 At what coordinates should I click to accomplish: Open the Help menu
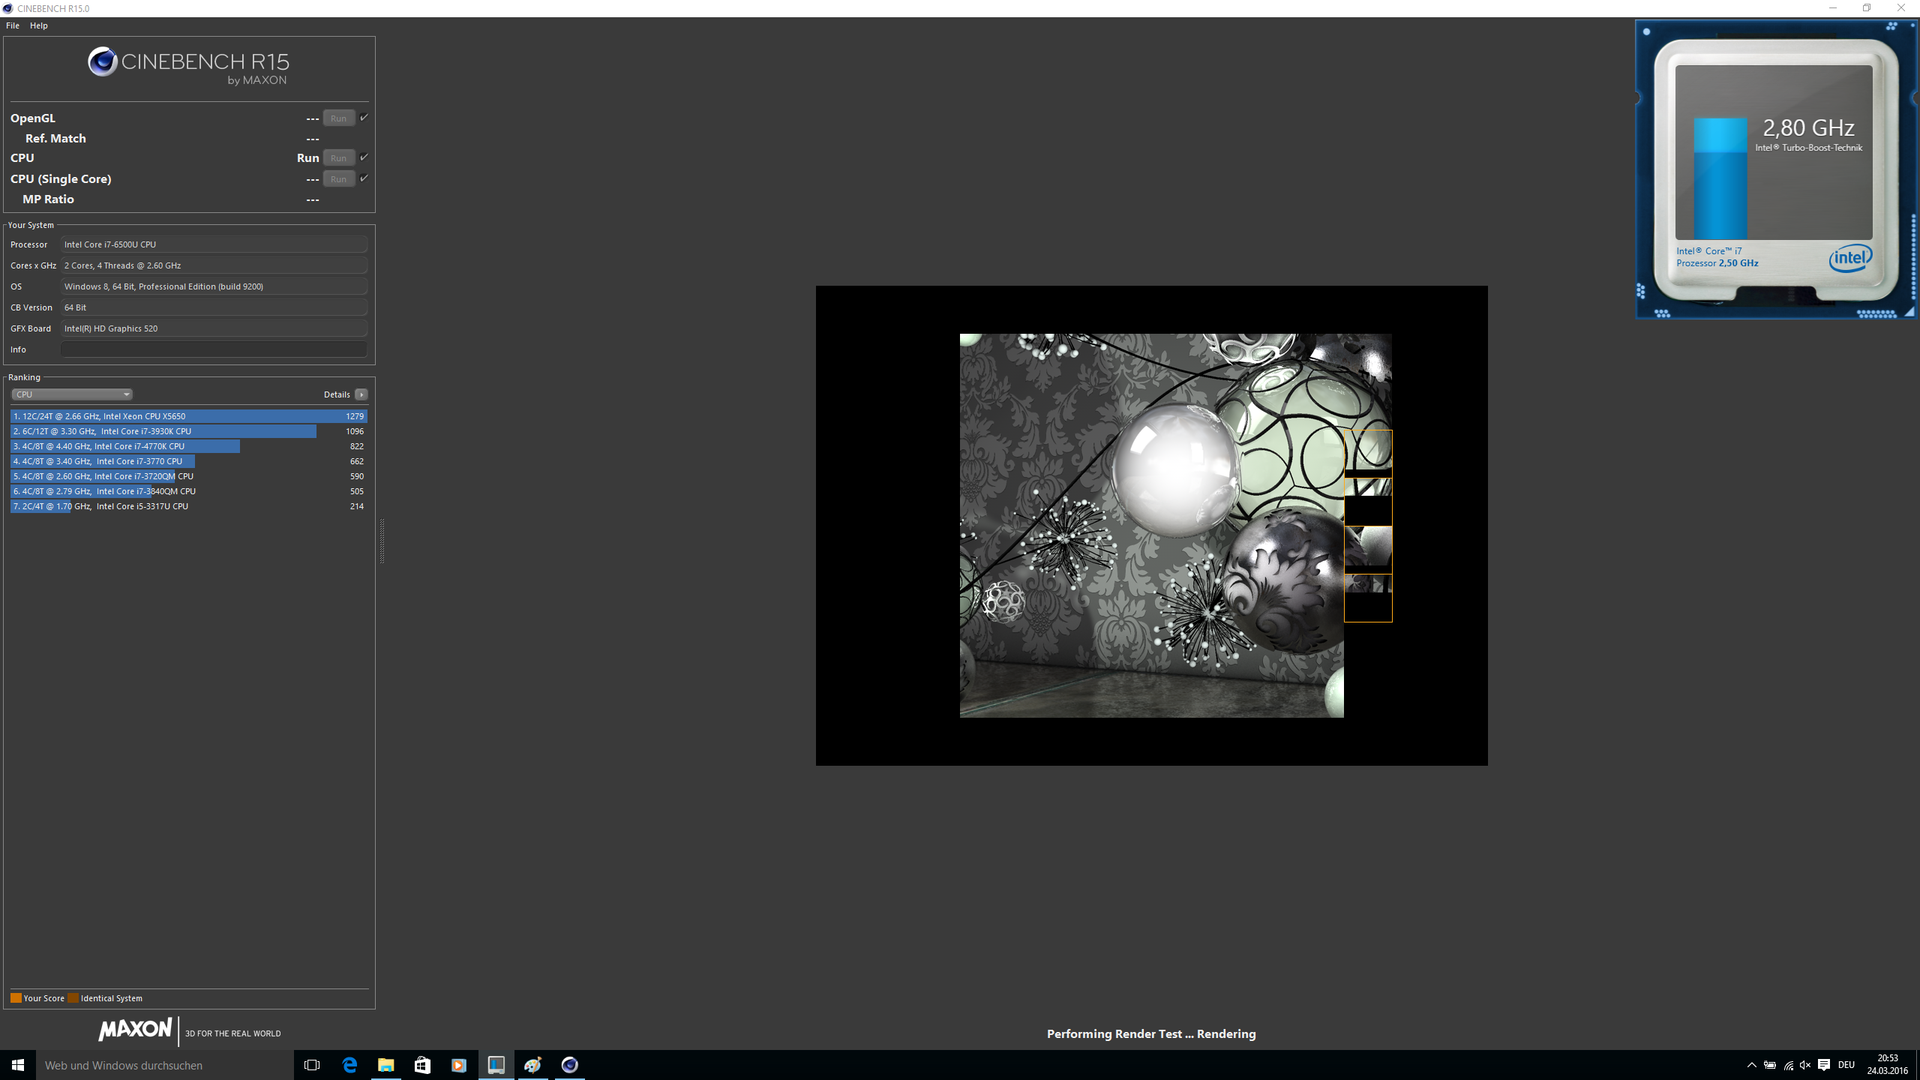(39, 26)
